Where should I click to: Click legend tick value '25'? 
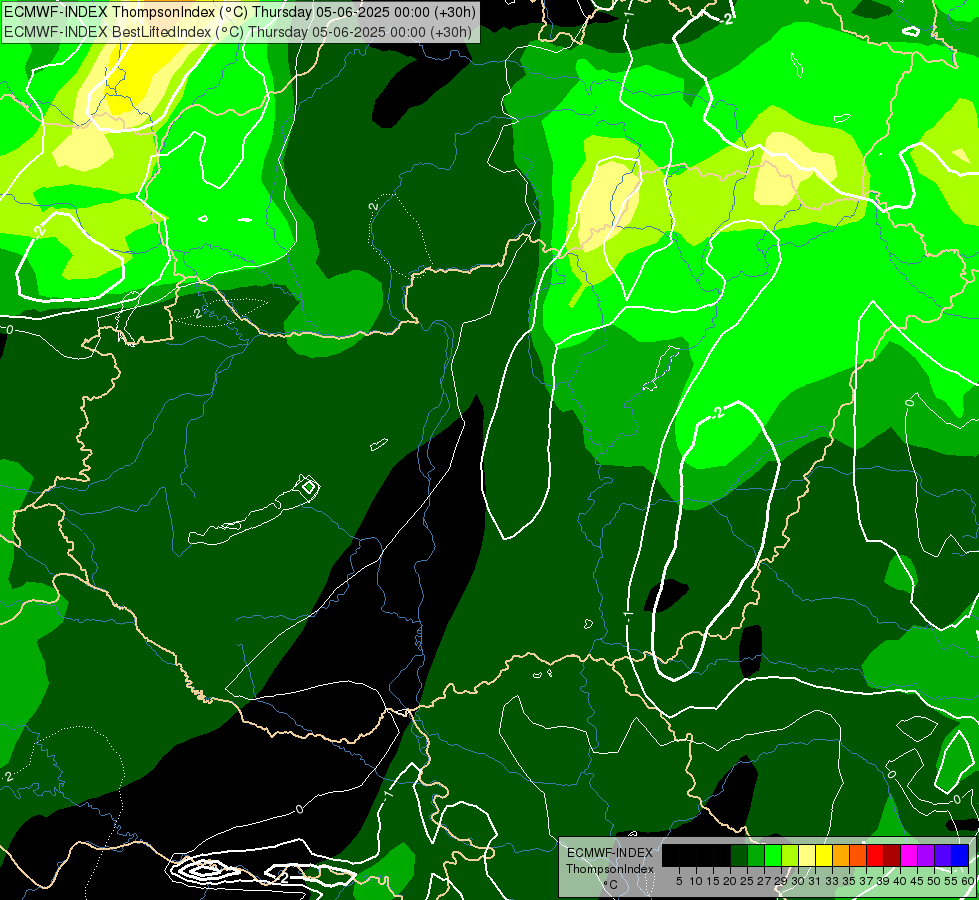click(x=747, y=881)
